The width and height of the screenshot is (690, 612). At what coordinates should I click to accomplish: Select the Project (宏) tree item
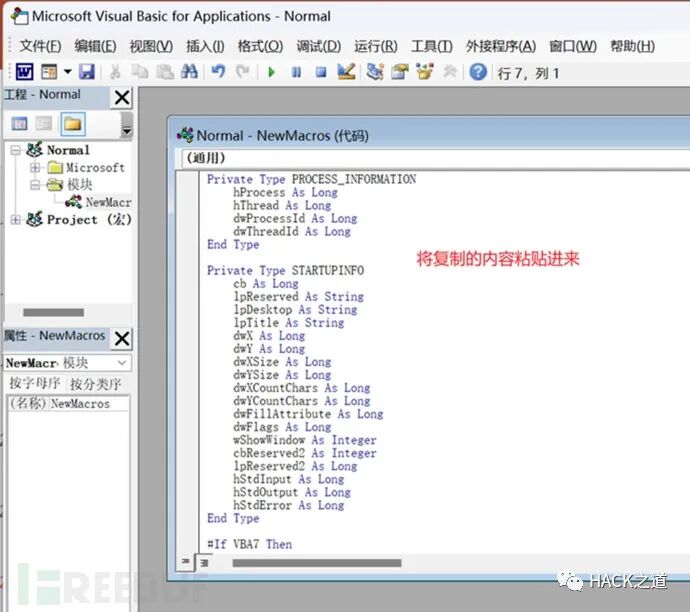(x=79, y=219)
